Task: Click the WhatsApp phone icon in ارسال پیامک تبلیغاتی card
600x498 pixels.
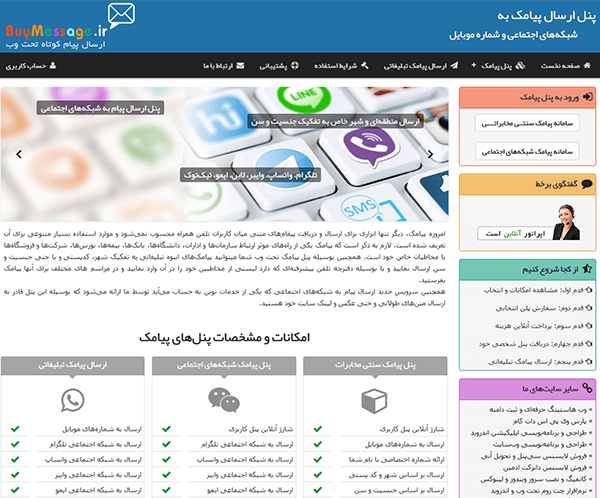Action: (x=73, y=400)
